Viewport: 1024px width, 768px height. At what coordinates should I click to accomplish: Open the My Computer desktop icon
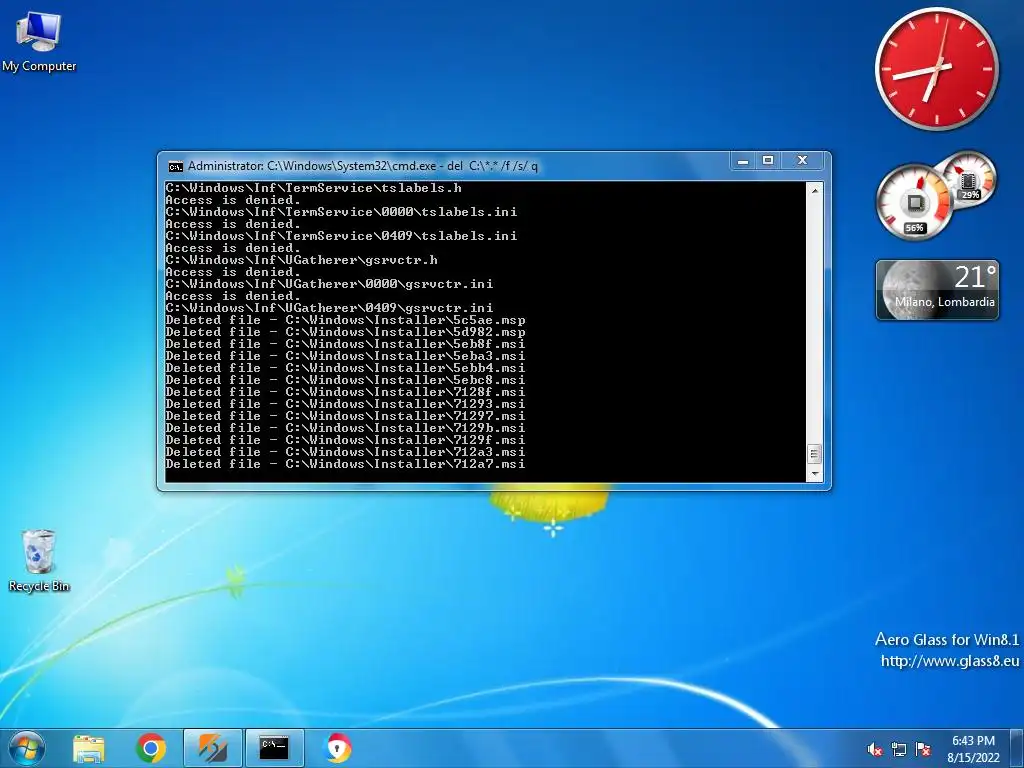[39, 41]
